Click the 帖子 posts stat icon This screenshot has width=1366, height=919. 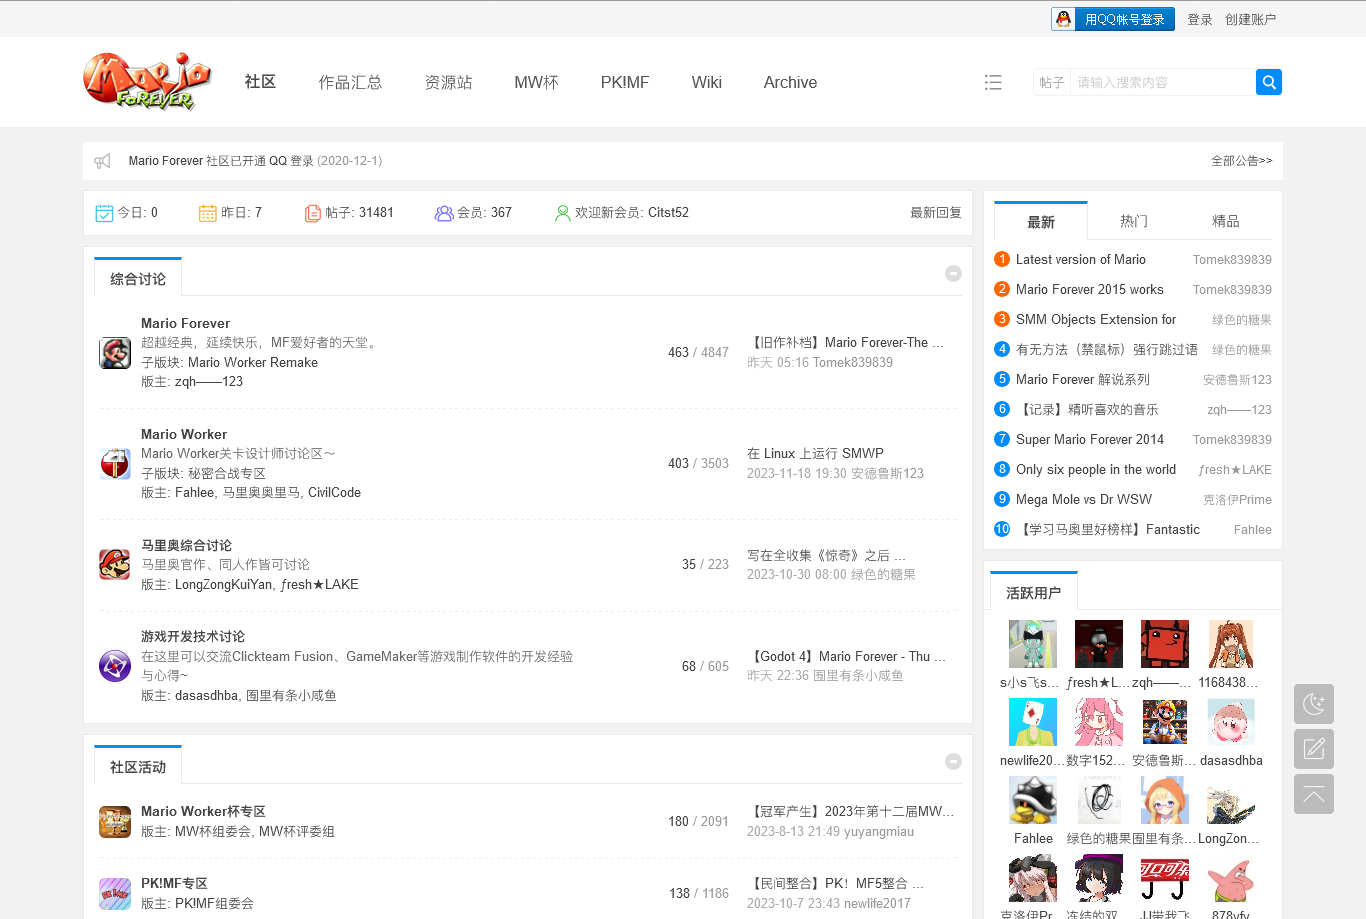(313, 213)
